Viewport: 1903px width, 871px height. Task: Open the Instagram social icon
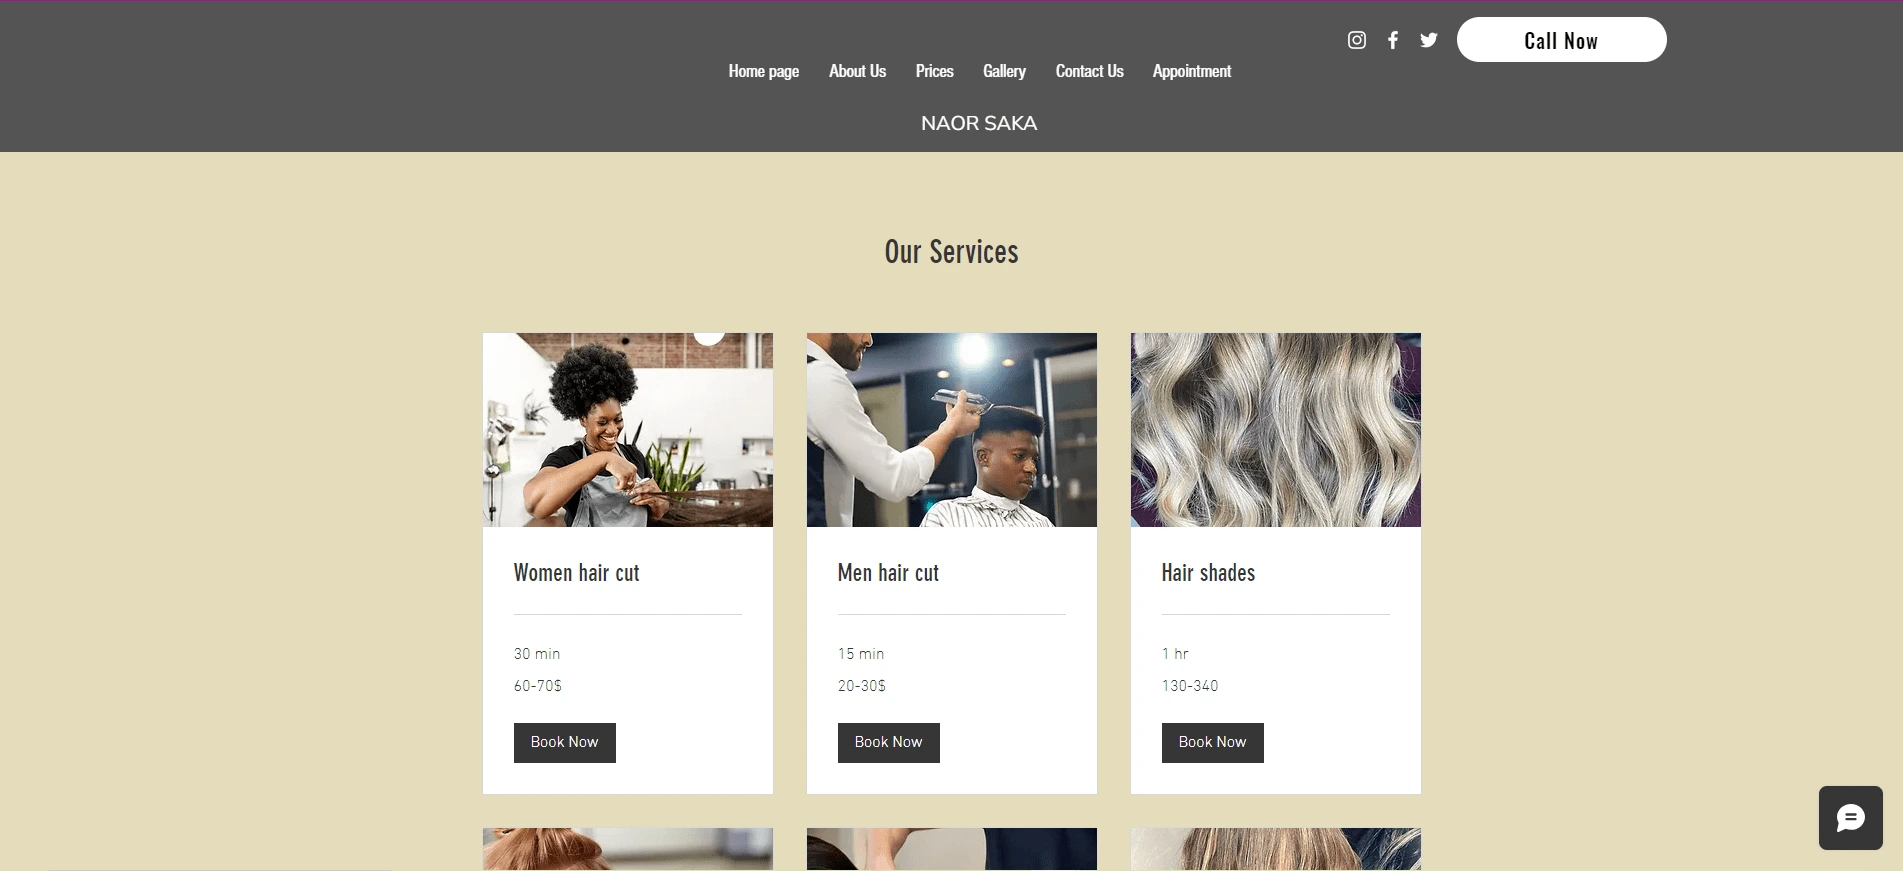tap(1357, 40)
